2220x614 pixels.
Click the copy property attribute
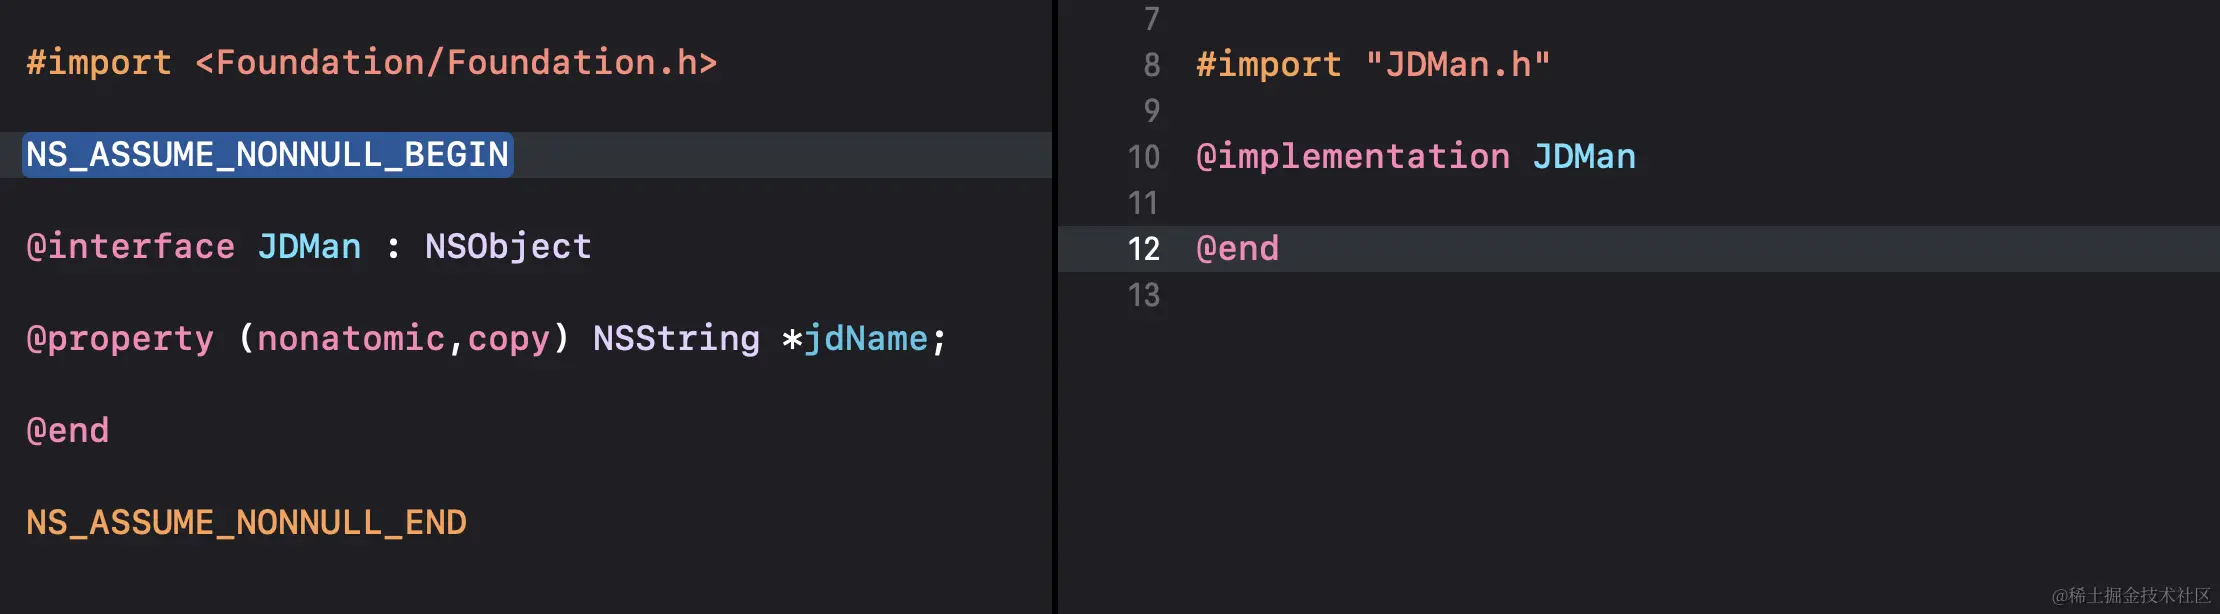click(509, 339)
